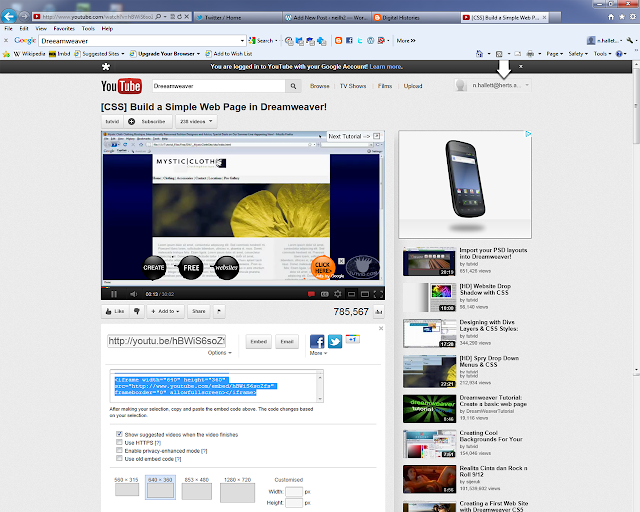Screen dimensions: 640x512
Task: Expand the 238 videos dropdown
Action: pos(196,121)
